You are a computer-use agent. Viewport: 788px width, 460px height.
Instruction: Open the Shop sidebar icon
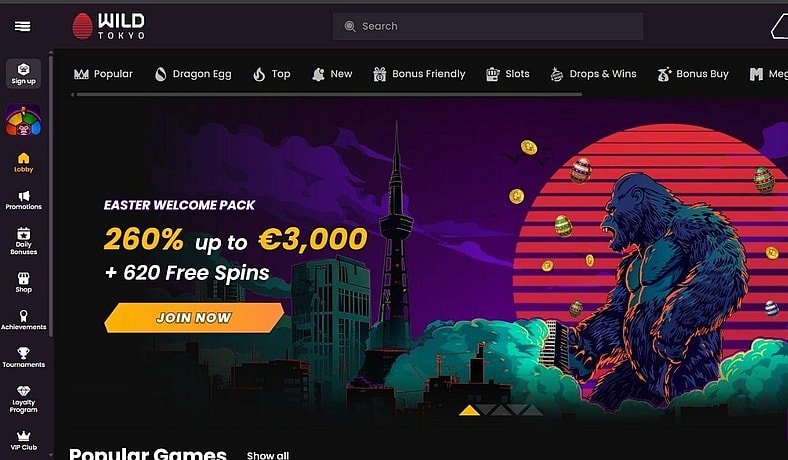click(x=24, y=283)
